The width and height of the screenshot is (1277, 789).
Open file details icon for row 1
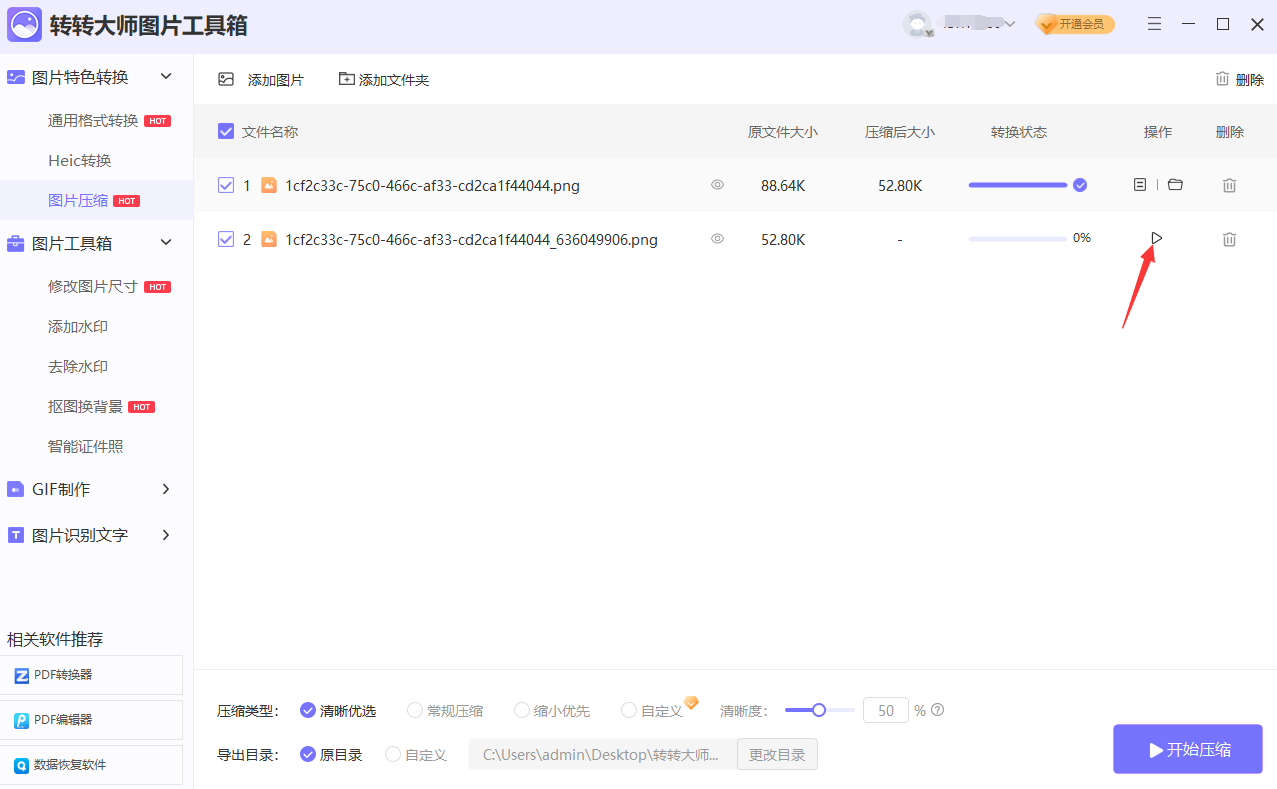point(1140,185)
